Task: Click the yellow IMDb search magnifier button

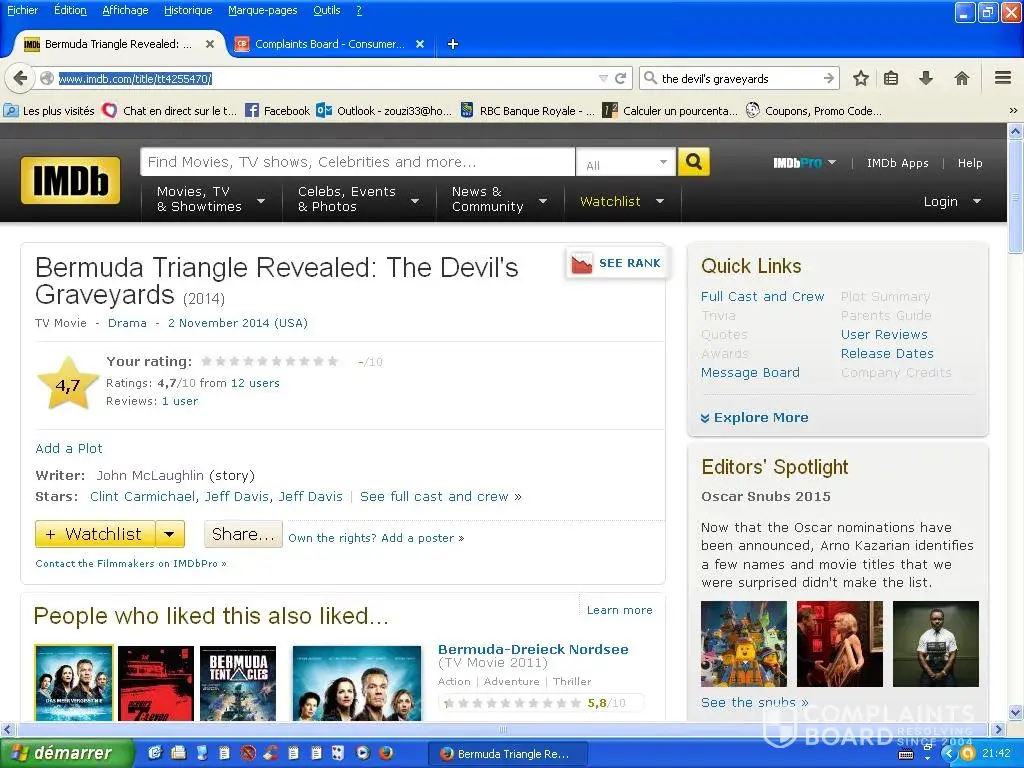Action: coord(693,162)
